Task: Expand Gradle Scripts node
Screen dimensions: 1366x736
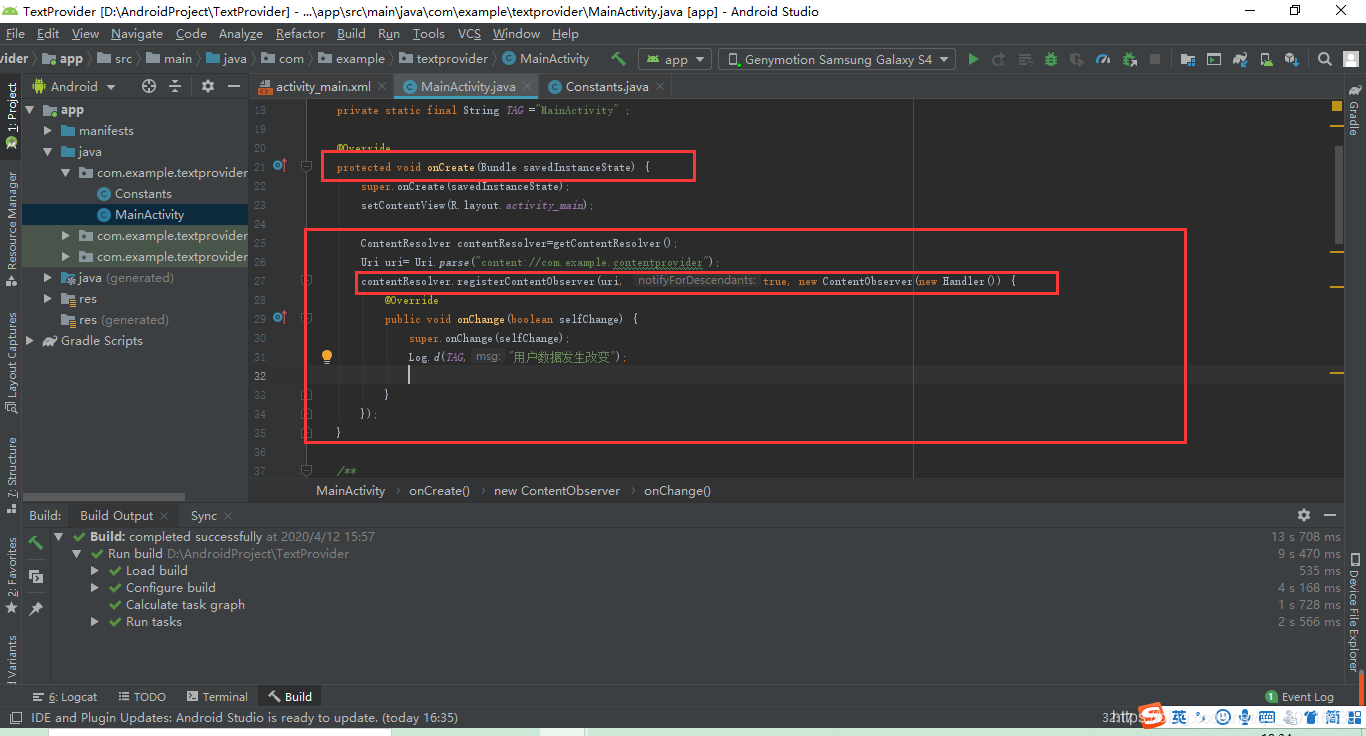Action: [30, 341]
